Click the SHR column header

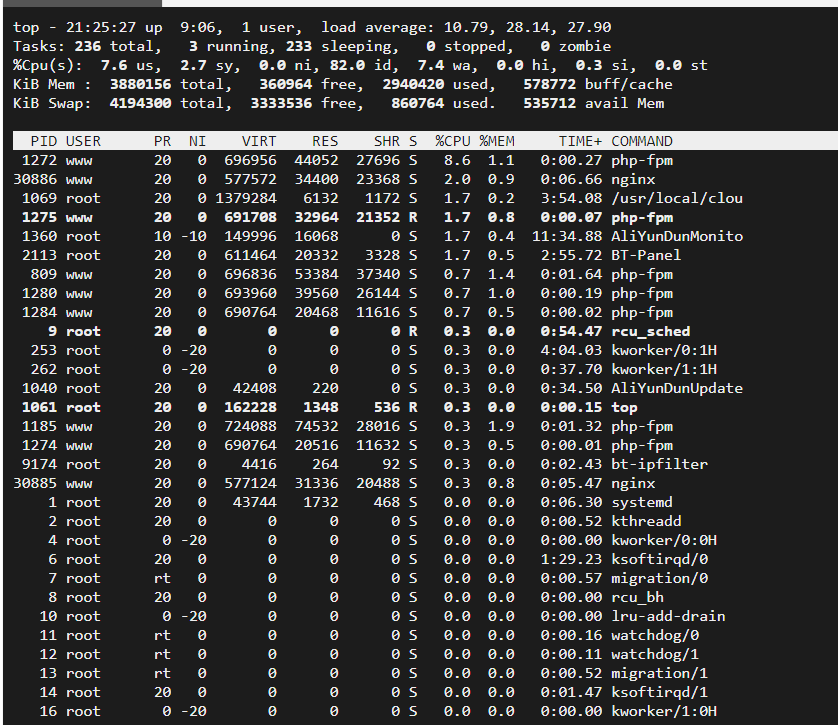pyautogui.click(x=386, y=141)
